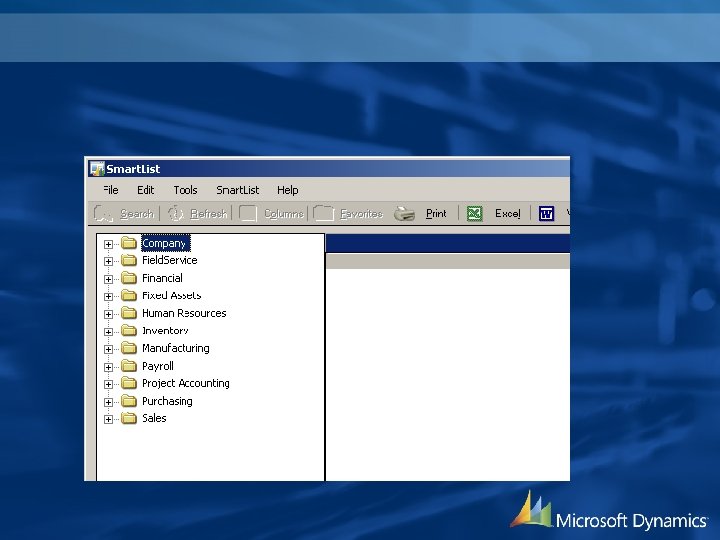
Task: Select the Company tree label
Action: coord(166,243)
